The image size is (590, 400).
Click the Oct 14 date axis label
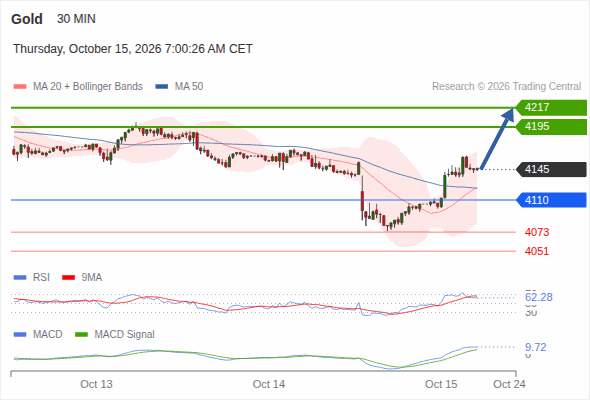click(x=269, y=384)
